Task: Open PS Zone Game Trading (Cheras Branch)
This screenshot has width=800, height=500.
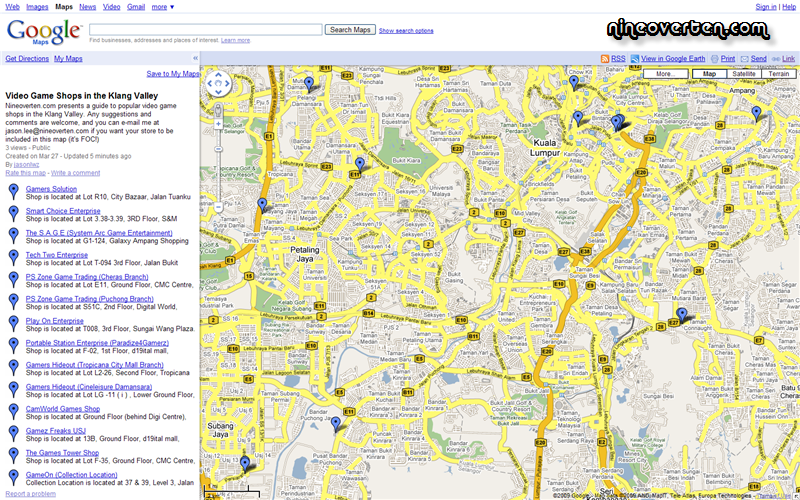Action: tap(87, 277)
